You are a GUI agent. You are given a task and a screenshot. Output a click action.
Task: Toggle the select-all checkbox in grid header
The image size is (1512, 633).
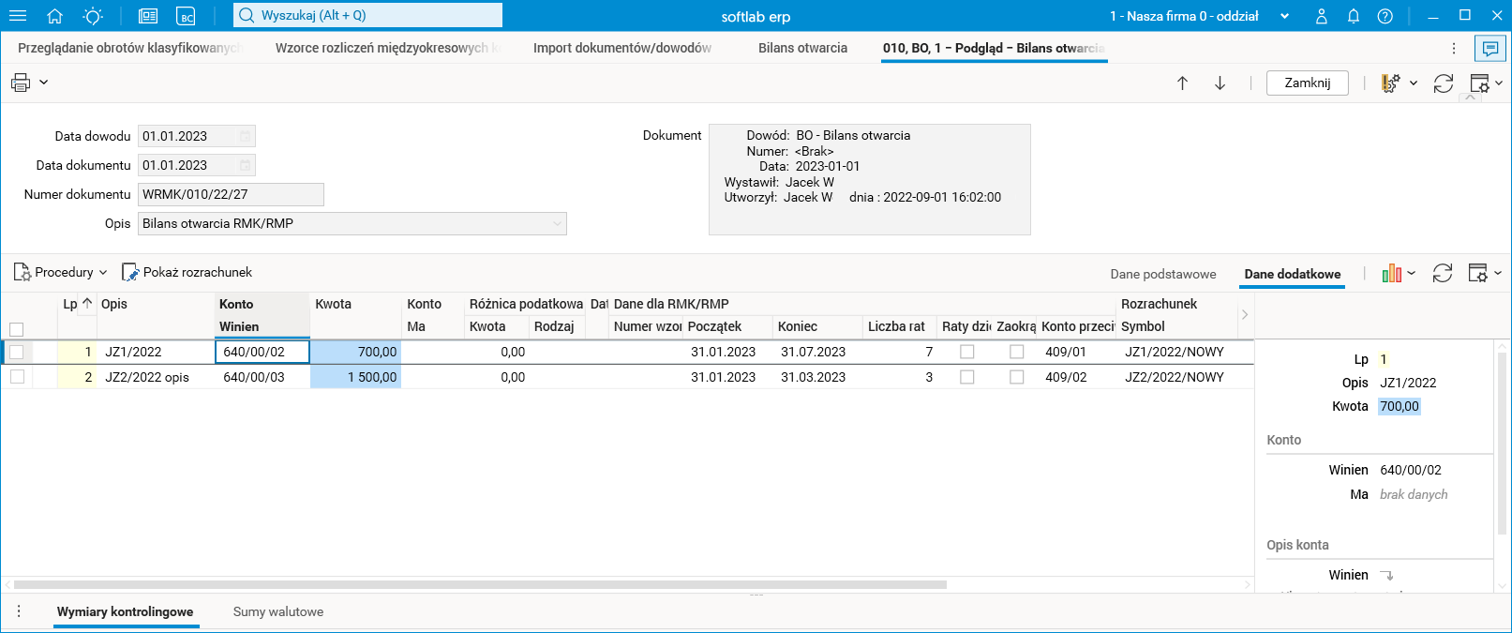16,329
